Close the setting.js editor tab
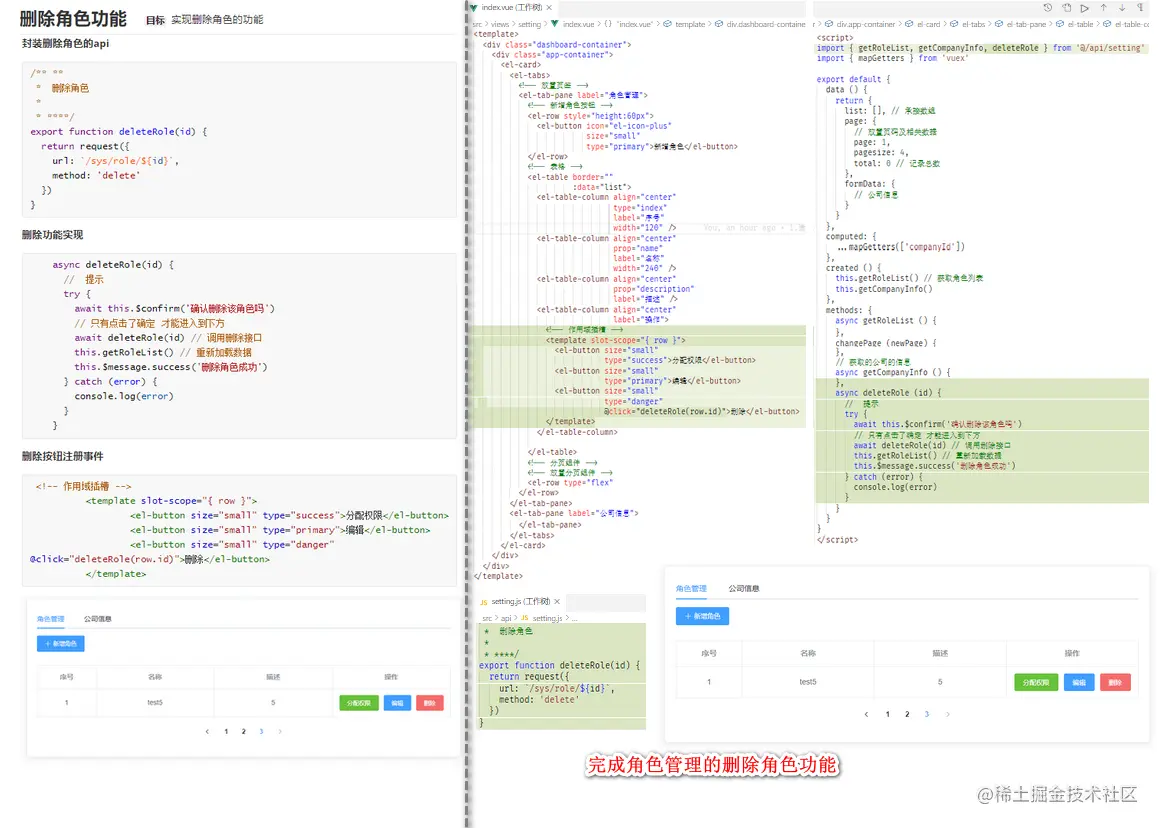 557,601
